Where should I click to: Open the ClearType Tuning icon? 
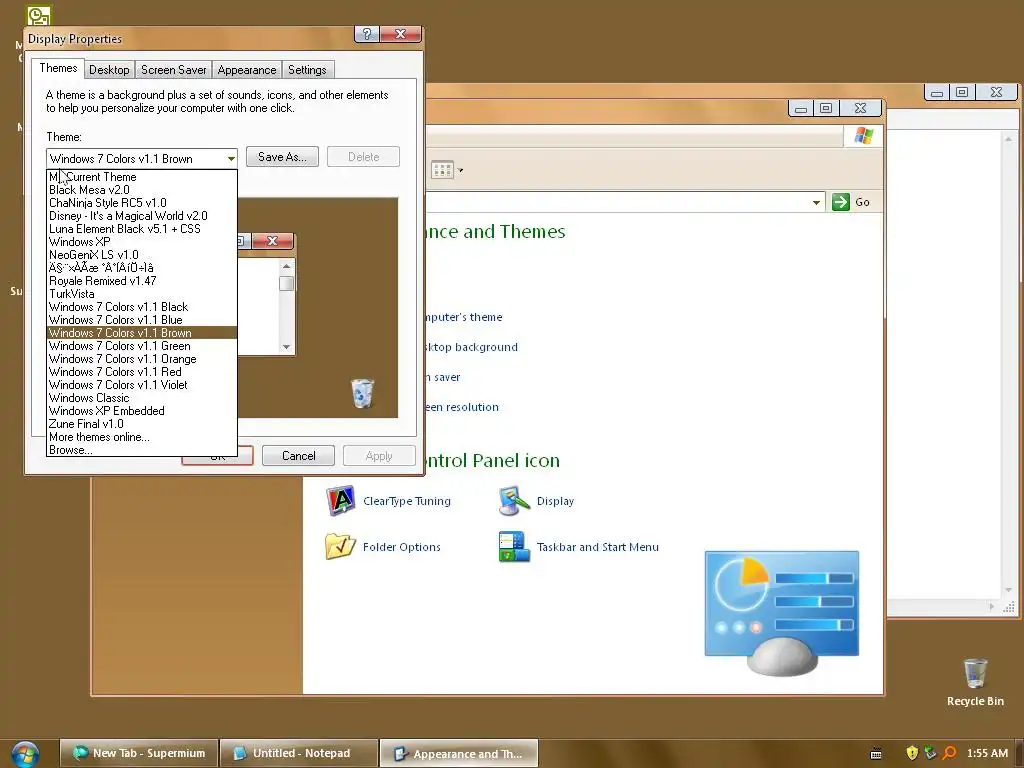tap(340, 501)
